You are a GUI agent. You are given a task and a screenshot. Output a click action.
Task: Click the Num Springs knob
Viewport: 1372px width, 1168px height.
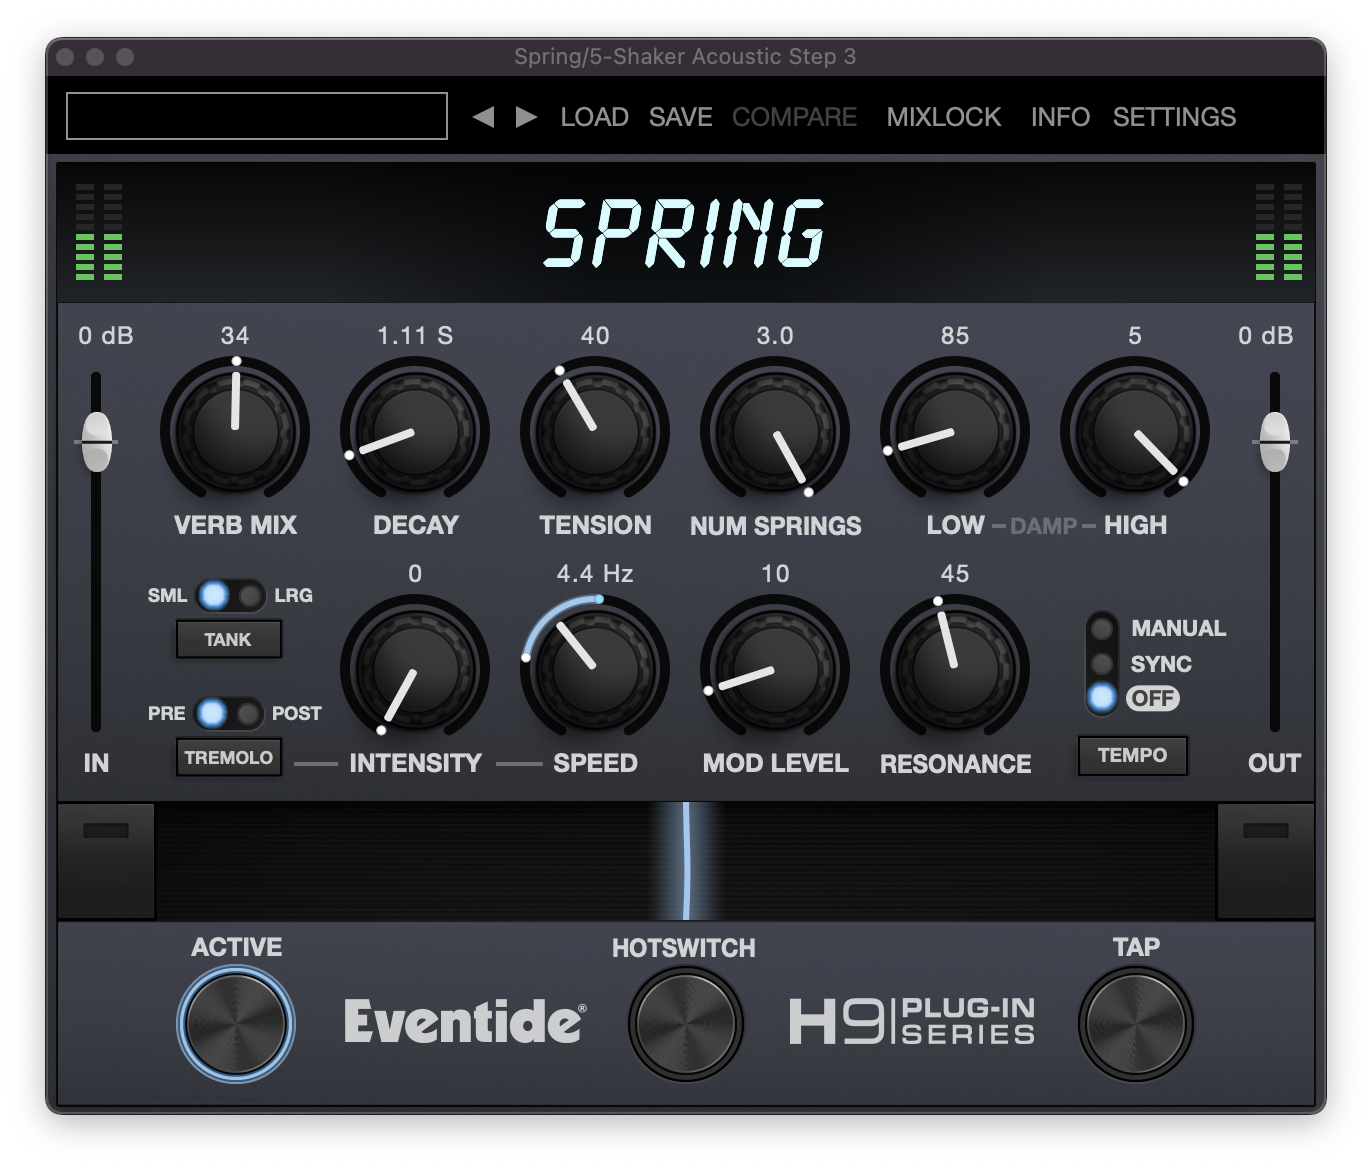tap(775, 430)
